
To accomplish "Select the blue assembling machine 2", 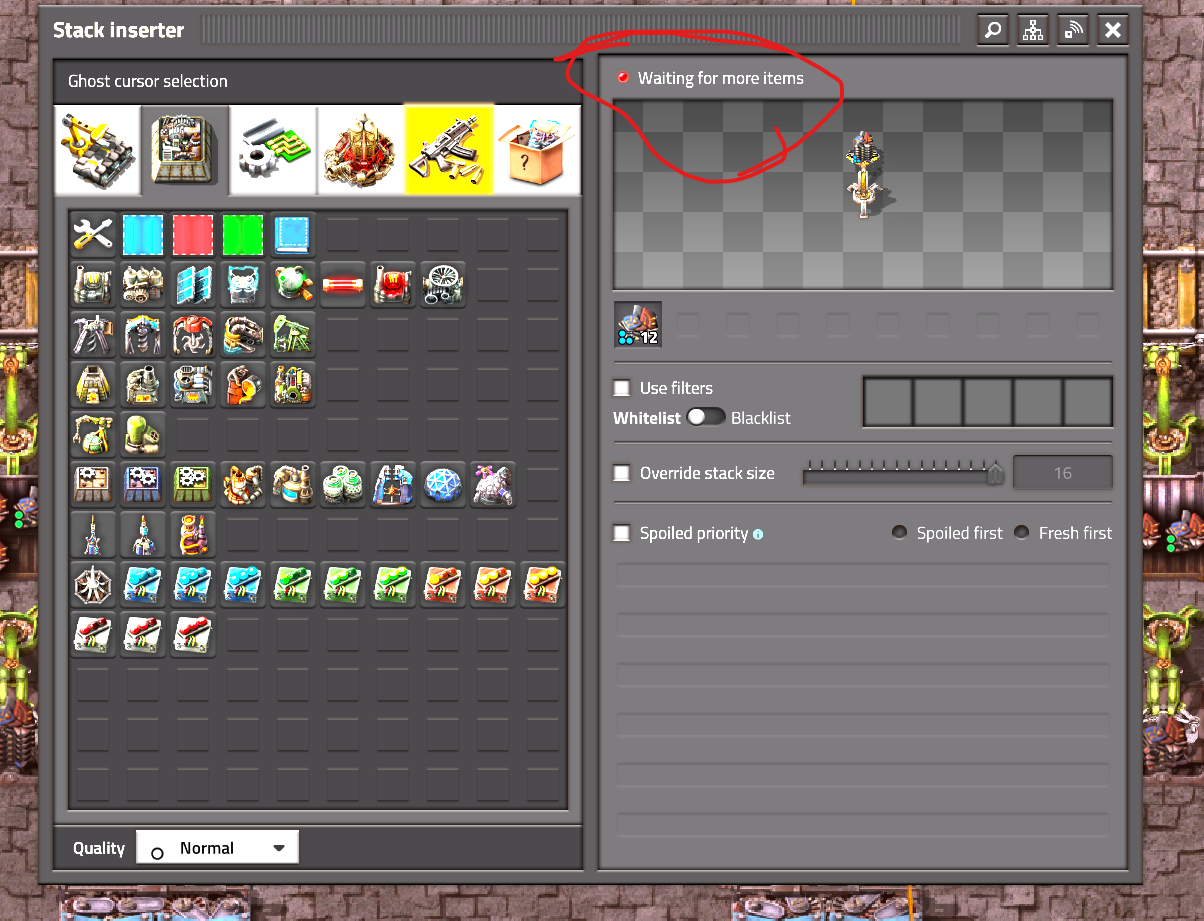I will [145, 485].
